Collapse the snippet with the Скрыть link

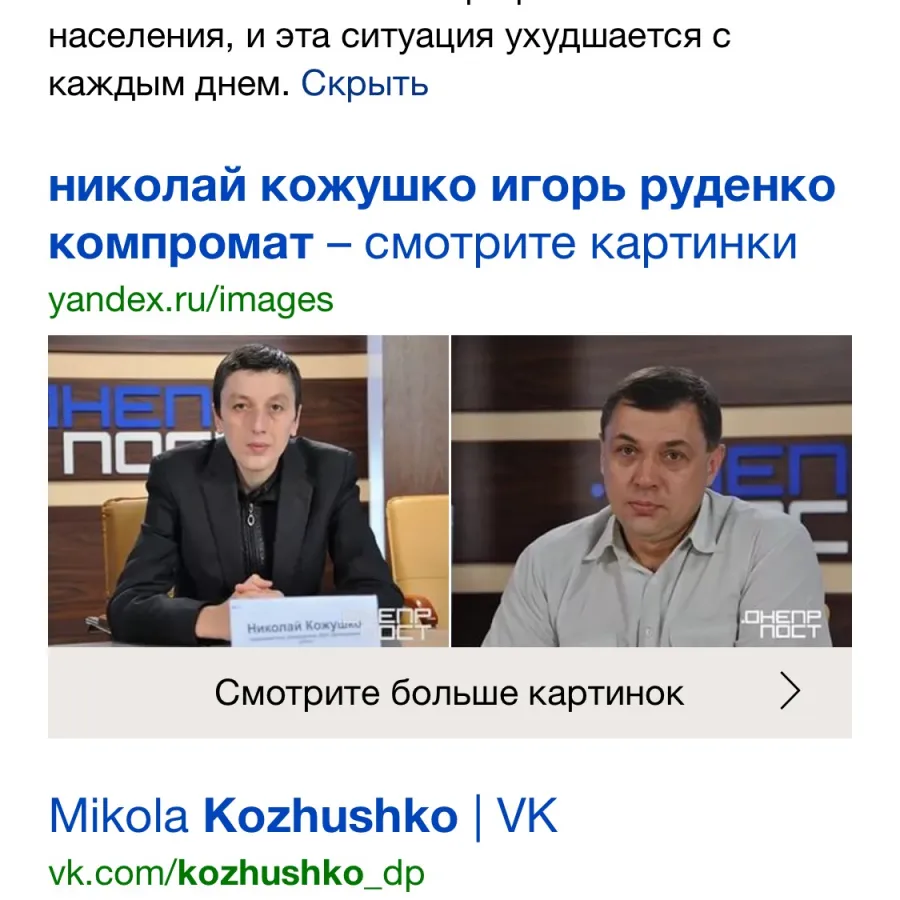tap(364, 84)
